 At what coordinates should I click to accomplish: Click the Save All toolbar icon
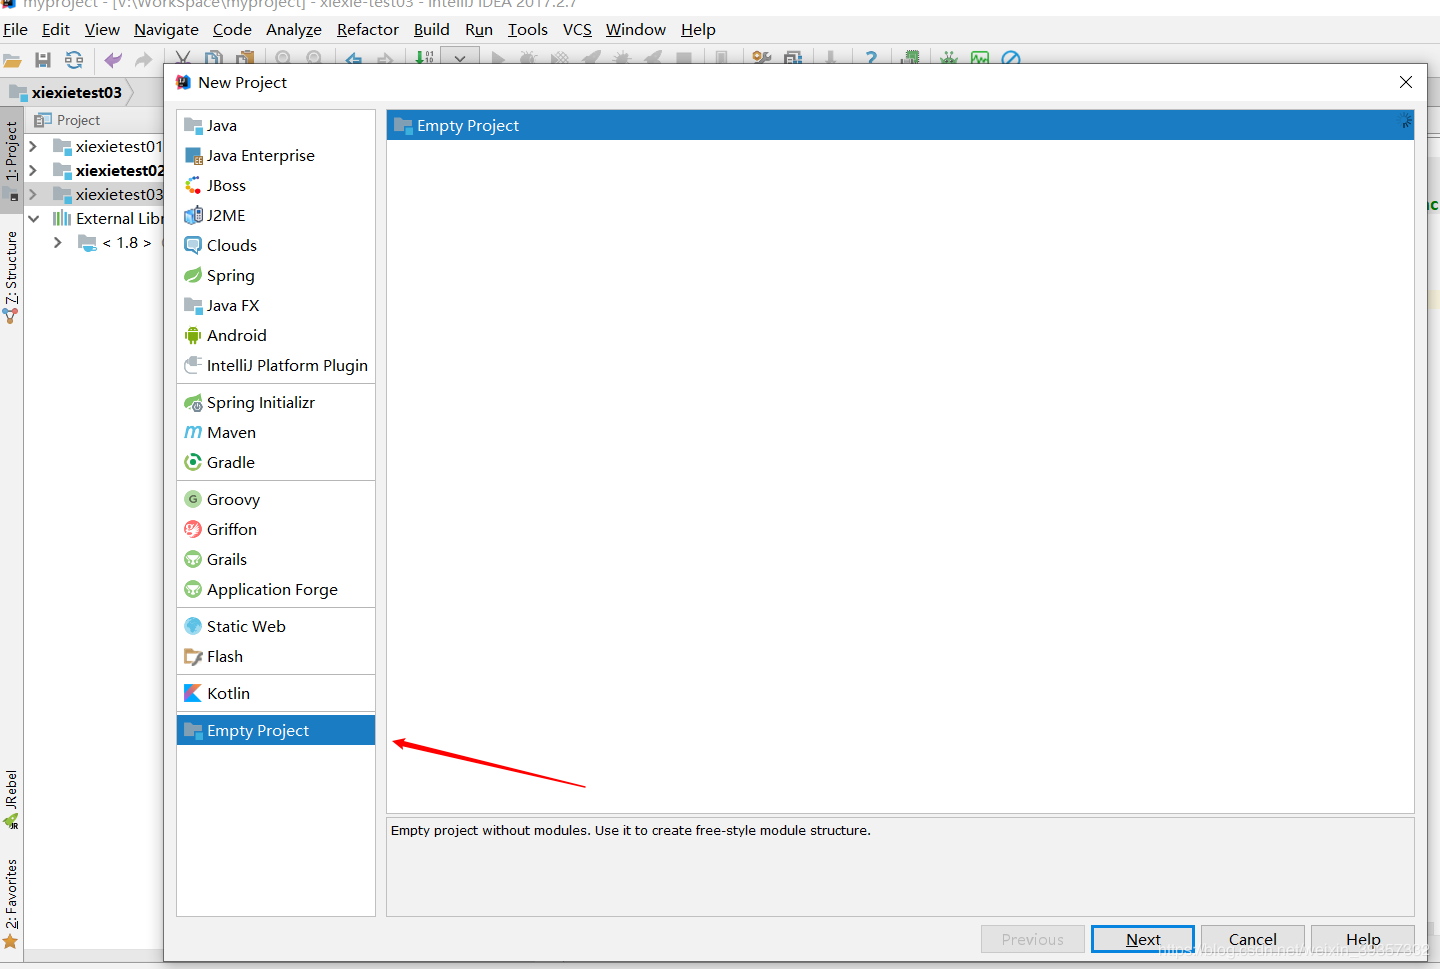click(x=43, y=60)
